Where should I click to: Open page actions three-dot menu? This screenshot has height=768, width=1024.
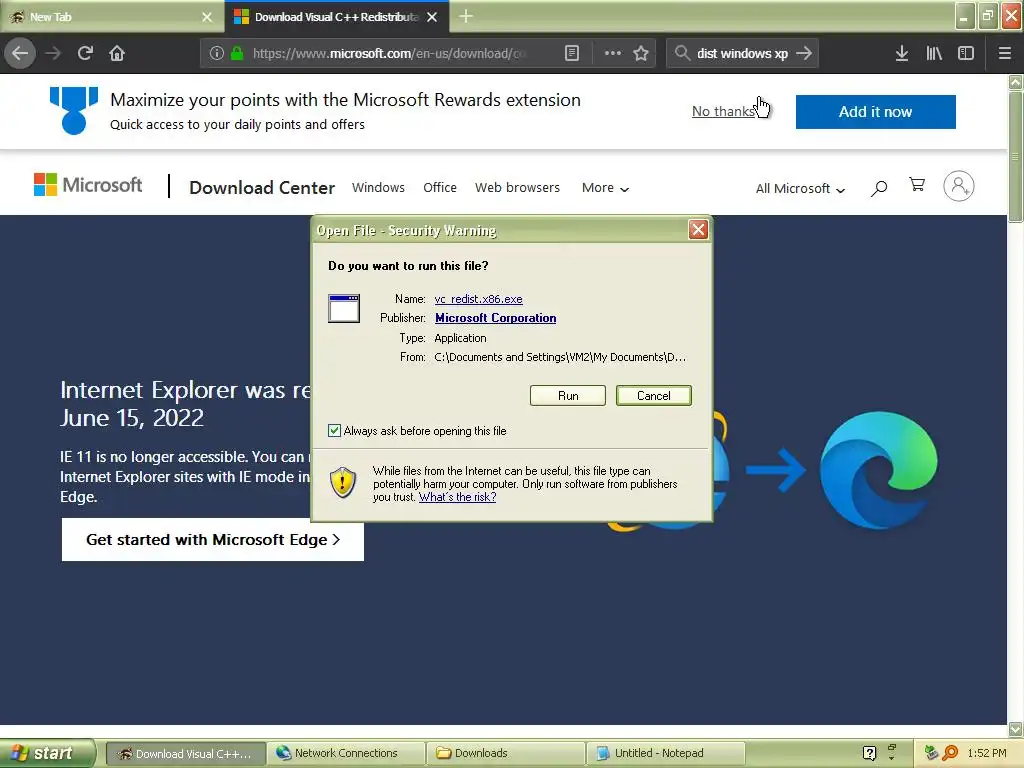click(x=613, y=53)
